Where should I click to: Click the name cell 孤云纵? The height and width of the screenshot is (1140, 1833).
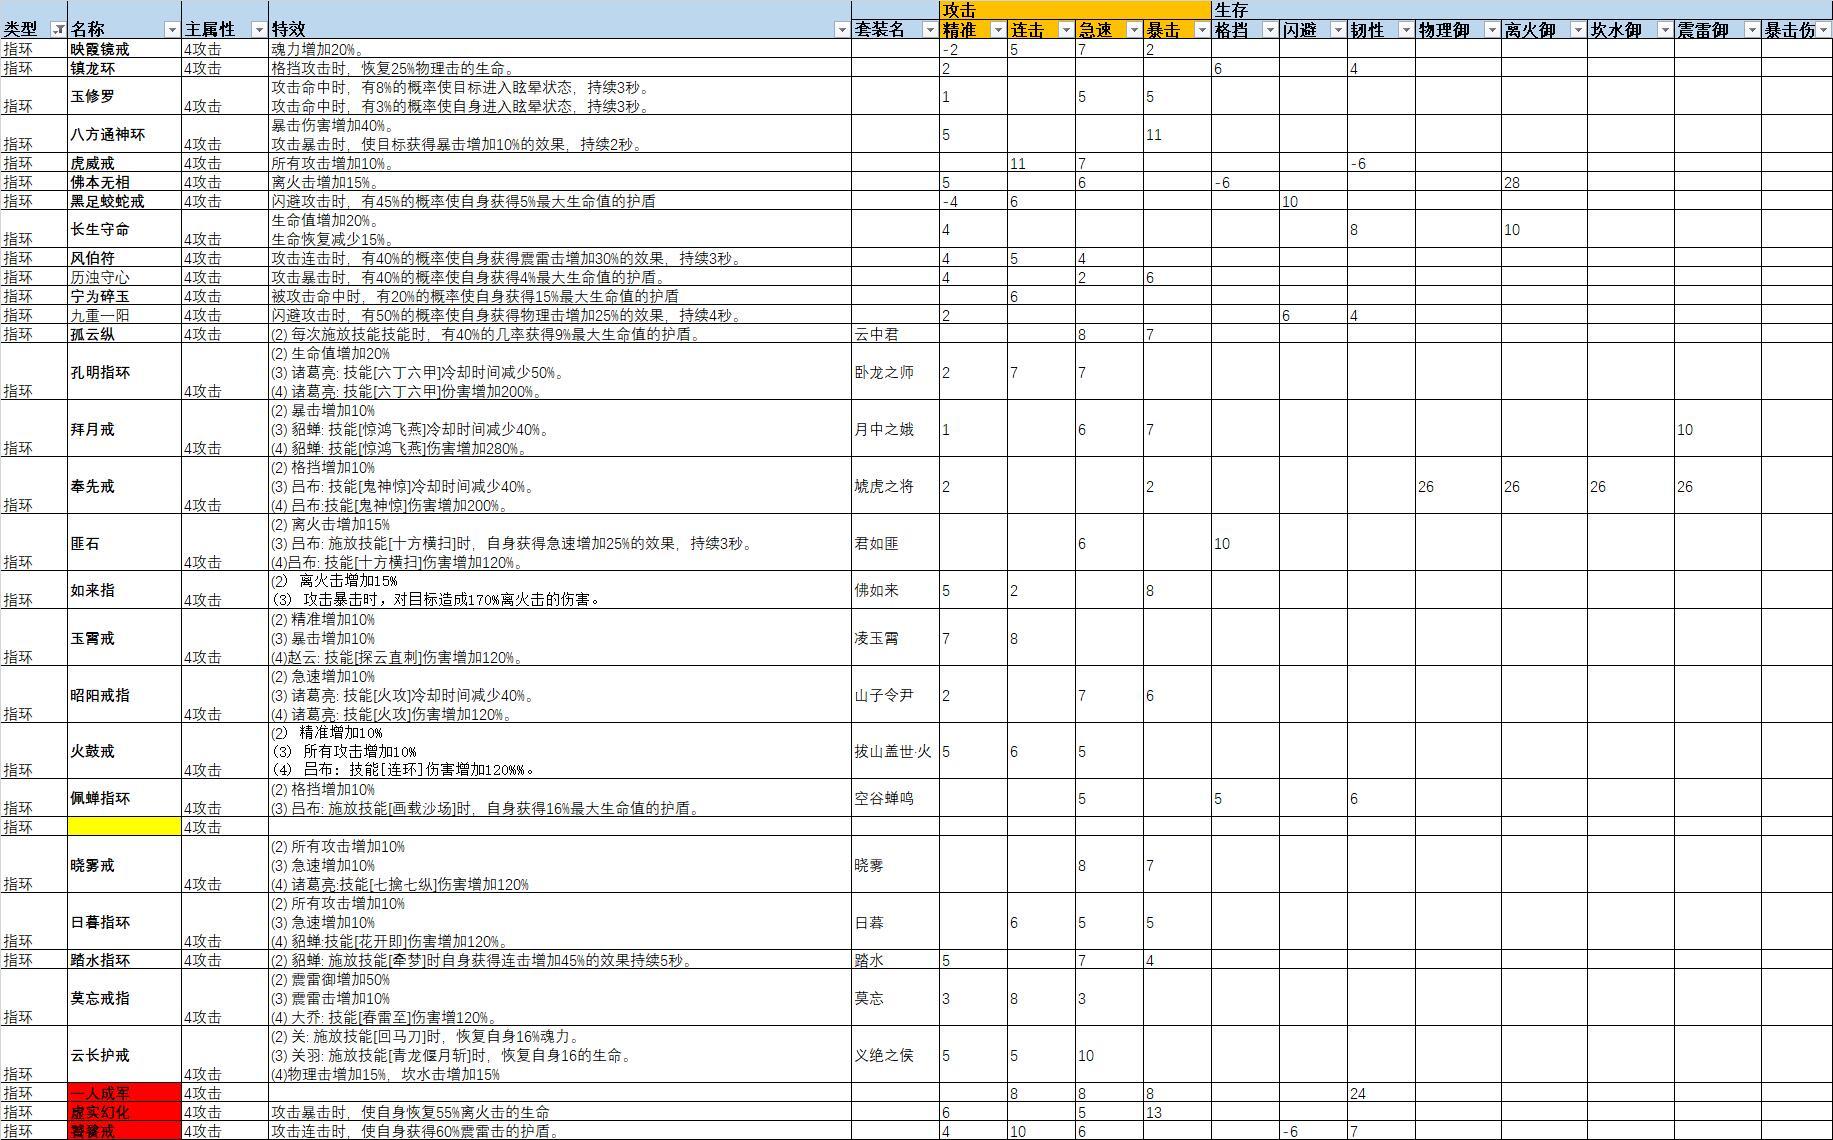[124, 334]
